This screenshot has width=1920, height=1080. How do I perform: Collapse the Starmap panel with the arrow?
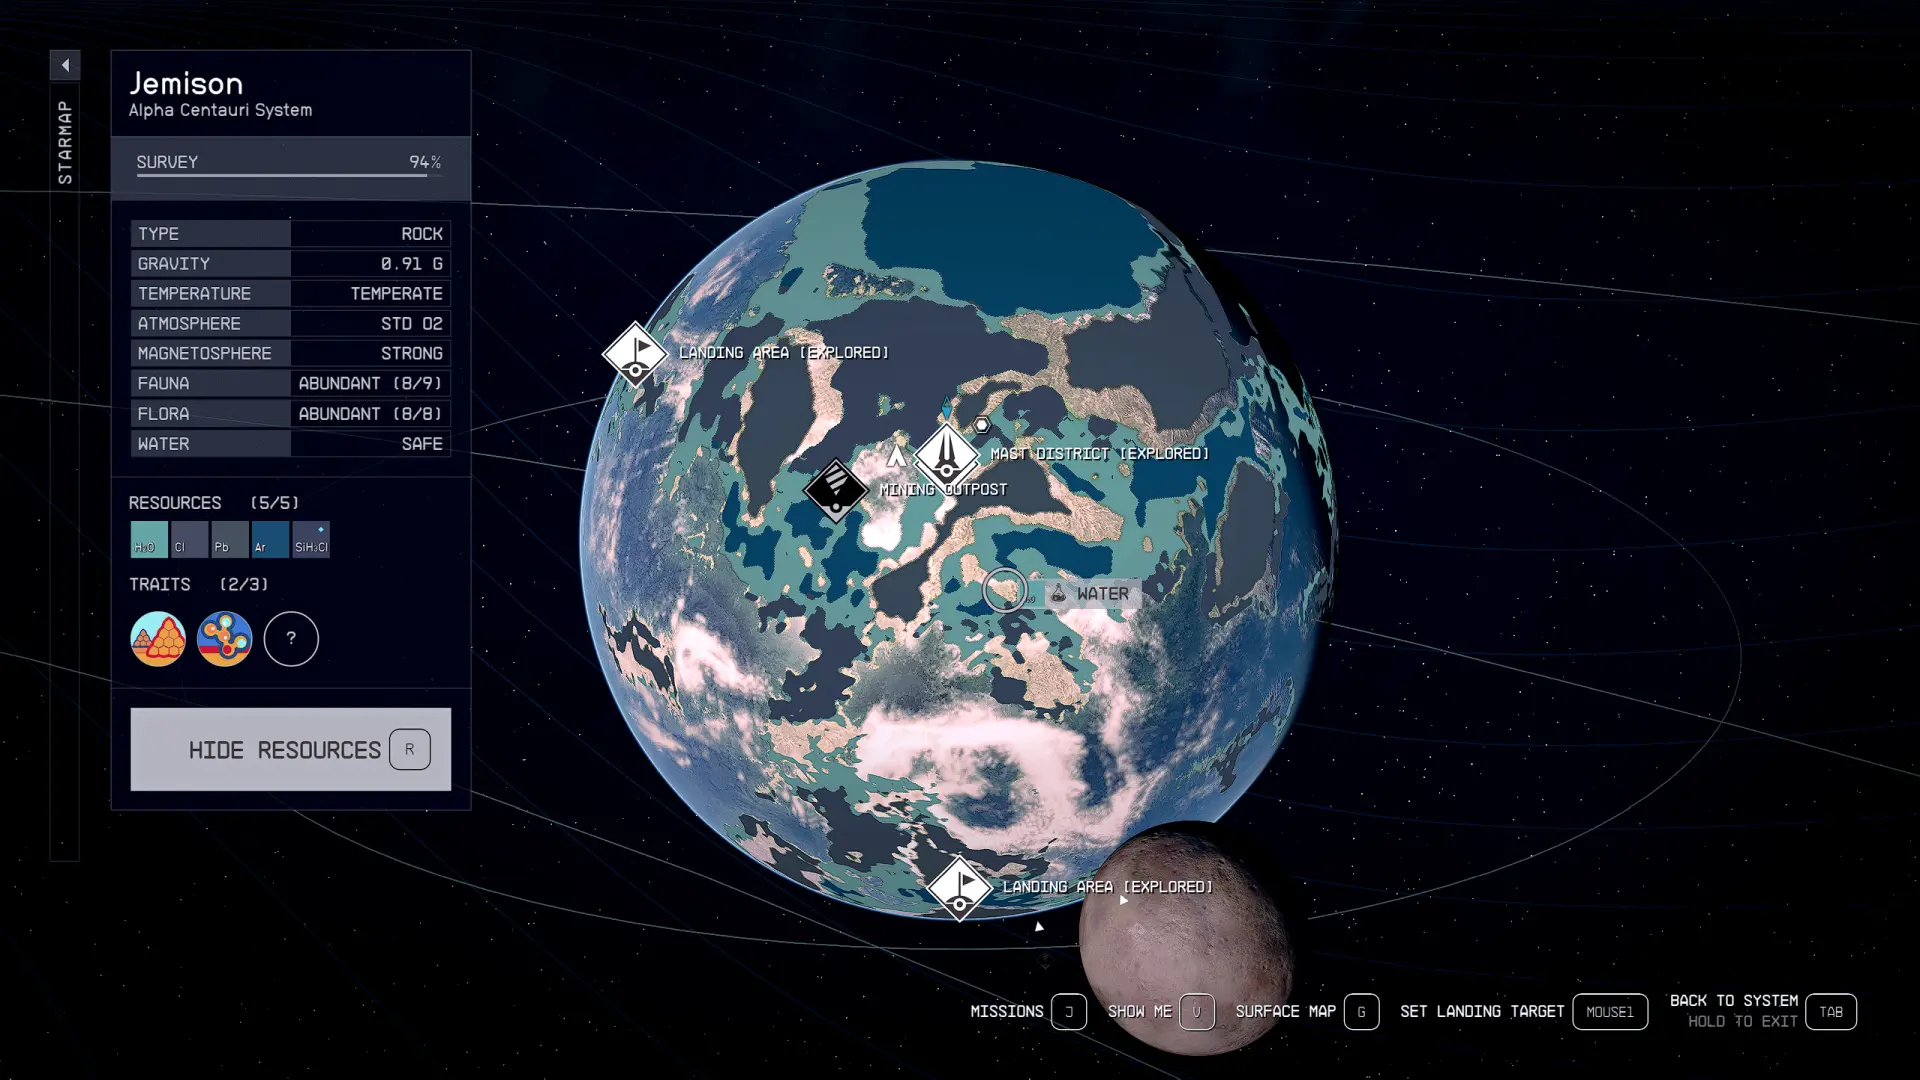pyautogui.click(x=65, y=66)
